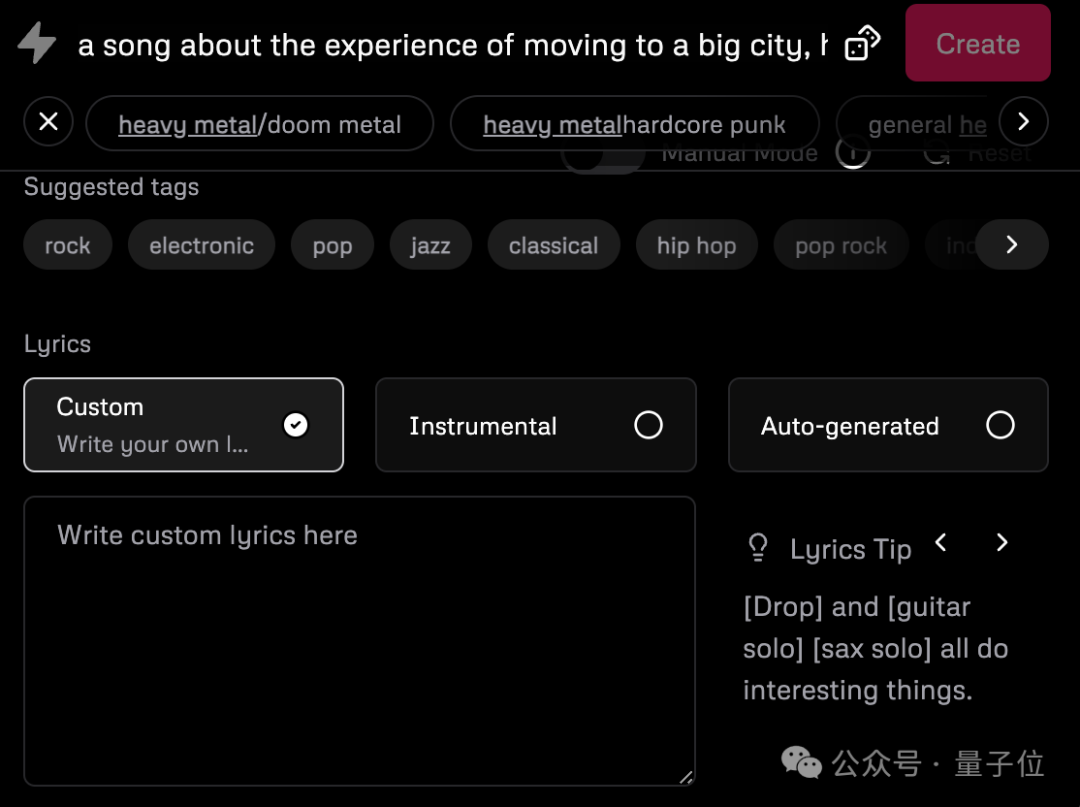Viewport: 1080px width, 807px height.
Task: Select the Auto-generated lyrics option
Action: [x=888, y=425]
